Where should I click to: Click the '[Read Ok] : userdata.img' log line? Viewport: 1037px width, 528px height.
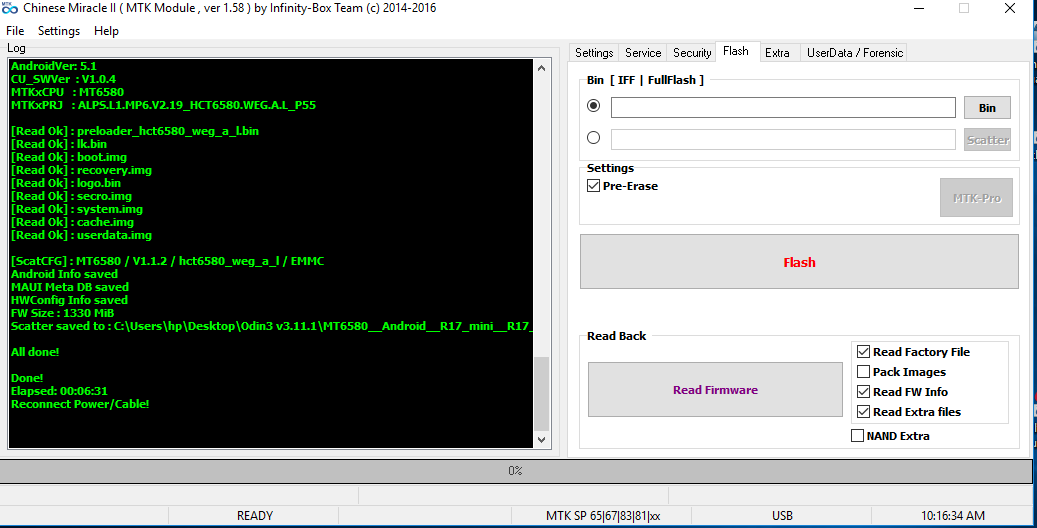coord(81,235)
